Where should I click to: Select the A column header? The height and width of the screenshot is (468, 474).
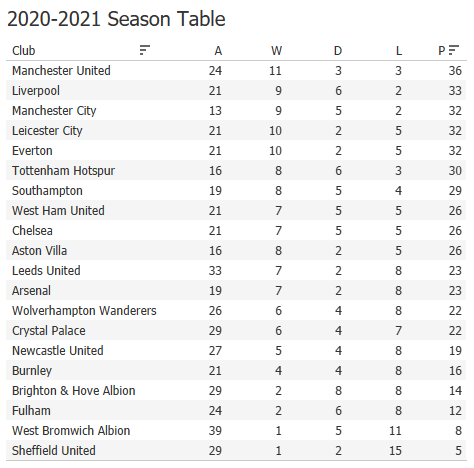218,51
